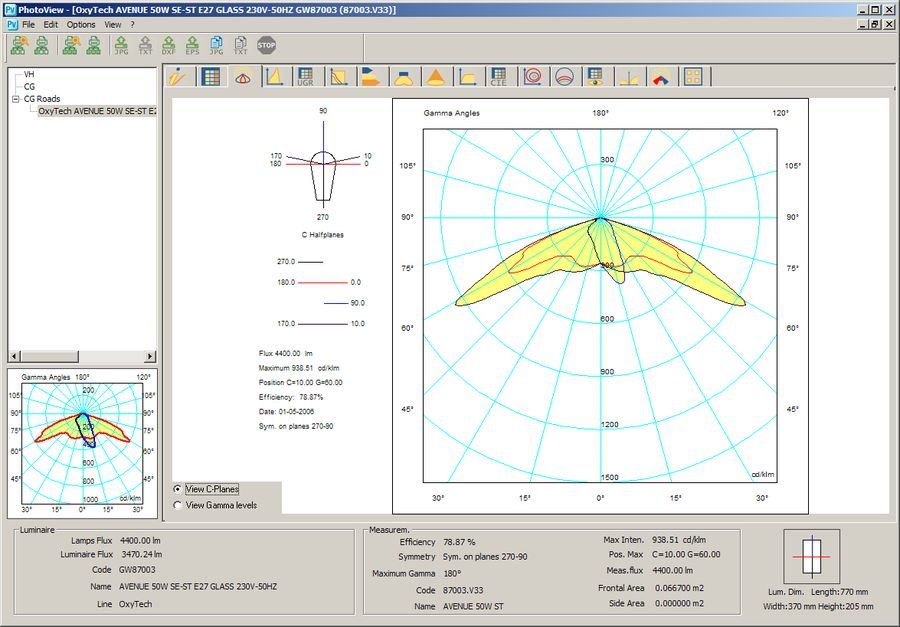The image size is (900, 627).
Task: Select the View Gamma levels option
Action: [178, 505]
